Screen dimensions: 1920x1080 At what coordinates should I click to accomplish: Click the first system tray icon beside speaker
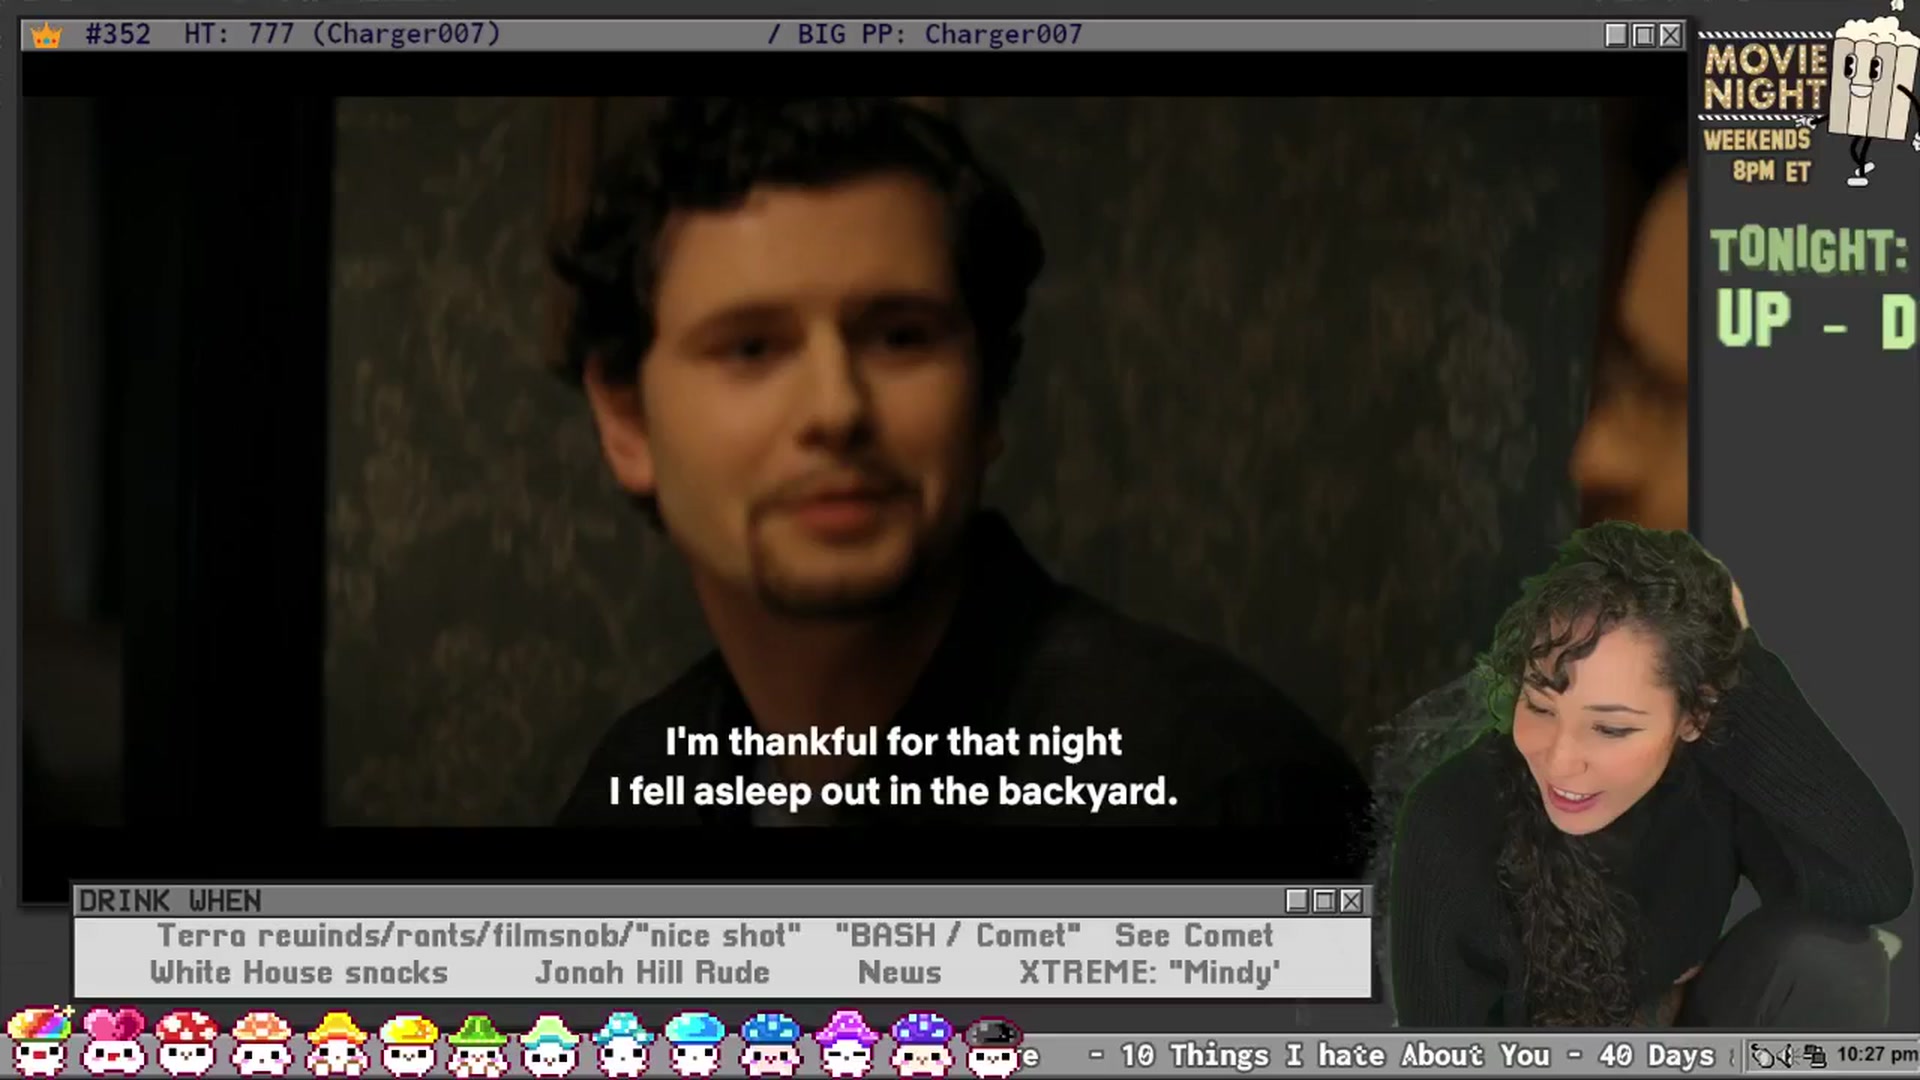(1763, 1055)
